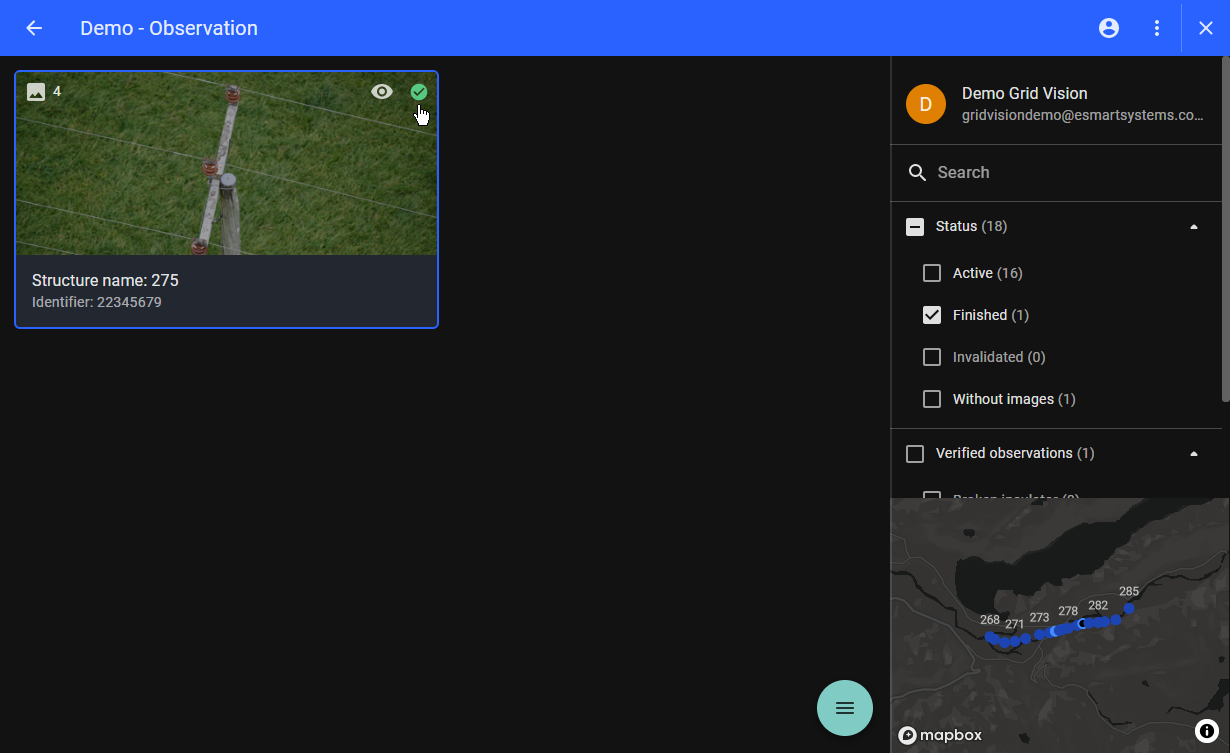Select map marker labeled 285
This screenshot has height=753, width=1230.
(x=1129, y=608)
